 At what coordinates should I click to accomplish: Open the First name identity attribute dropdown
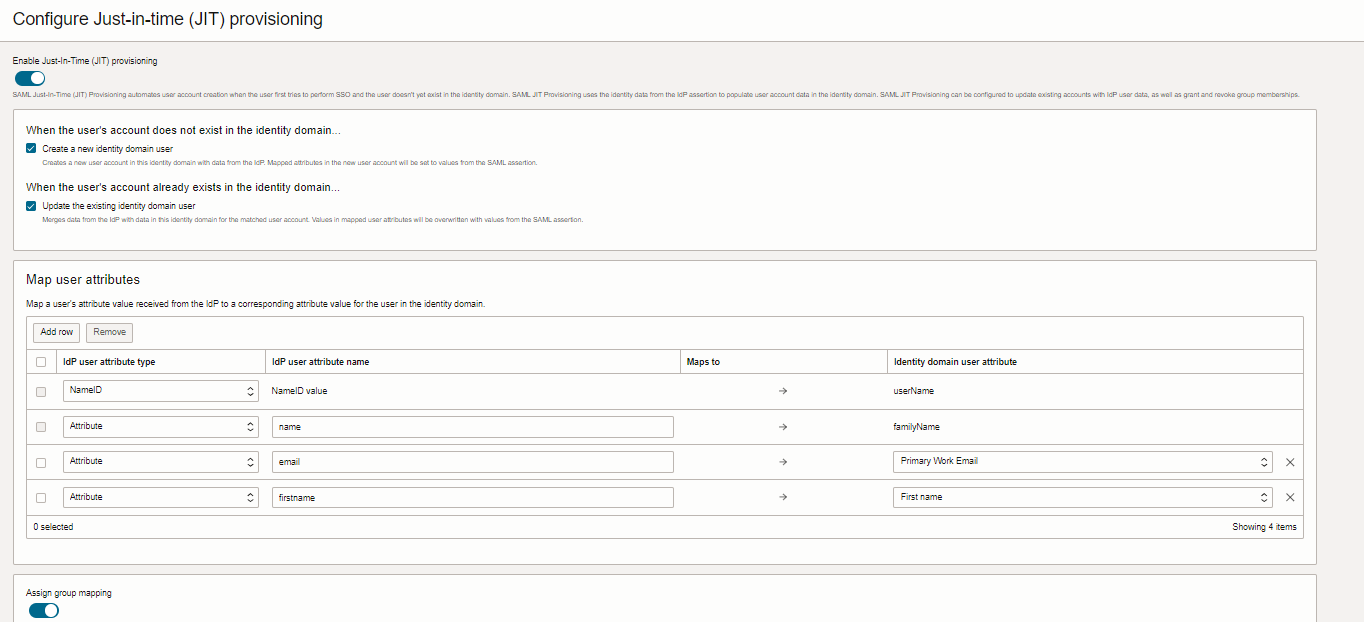(x=1083, y=497)
